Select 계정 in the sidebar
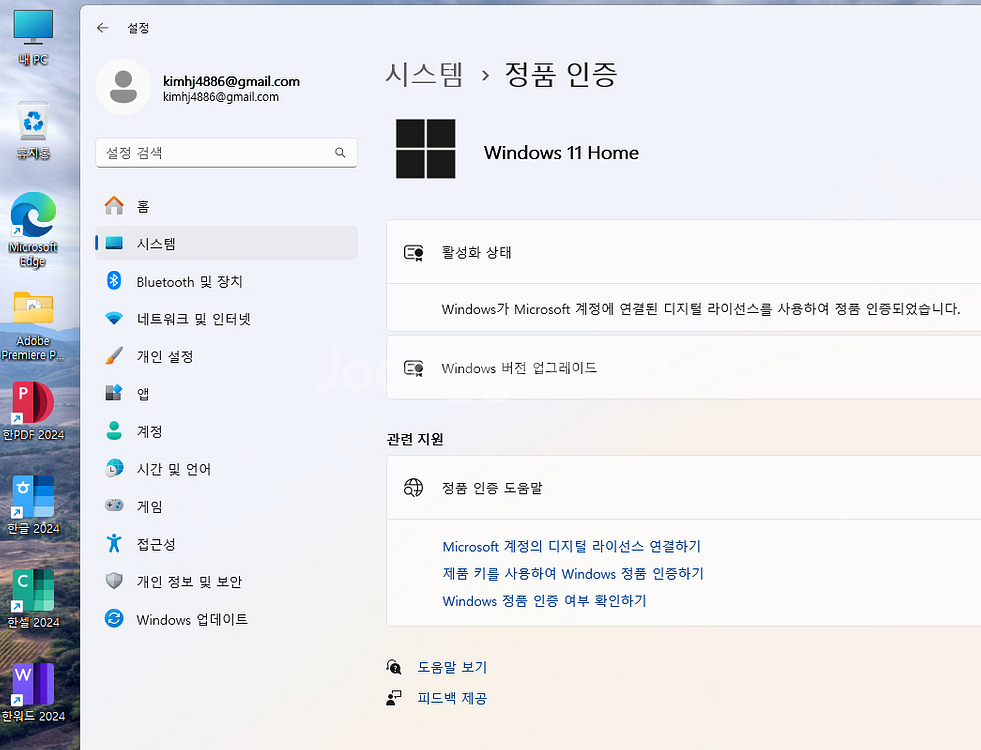This screenshot has height=750, width=981. coord(226,431)
